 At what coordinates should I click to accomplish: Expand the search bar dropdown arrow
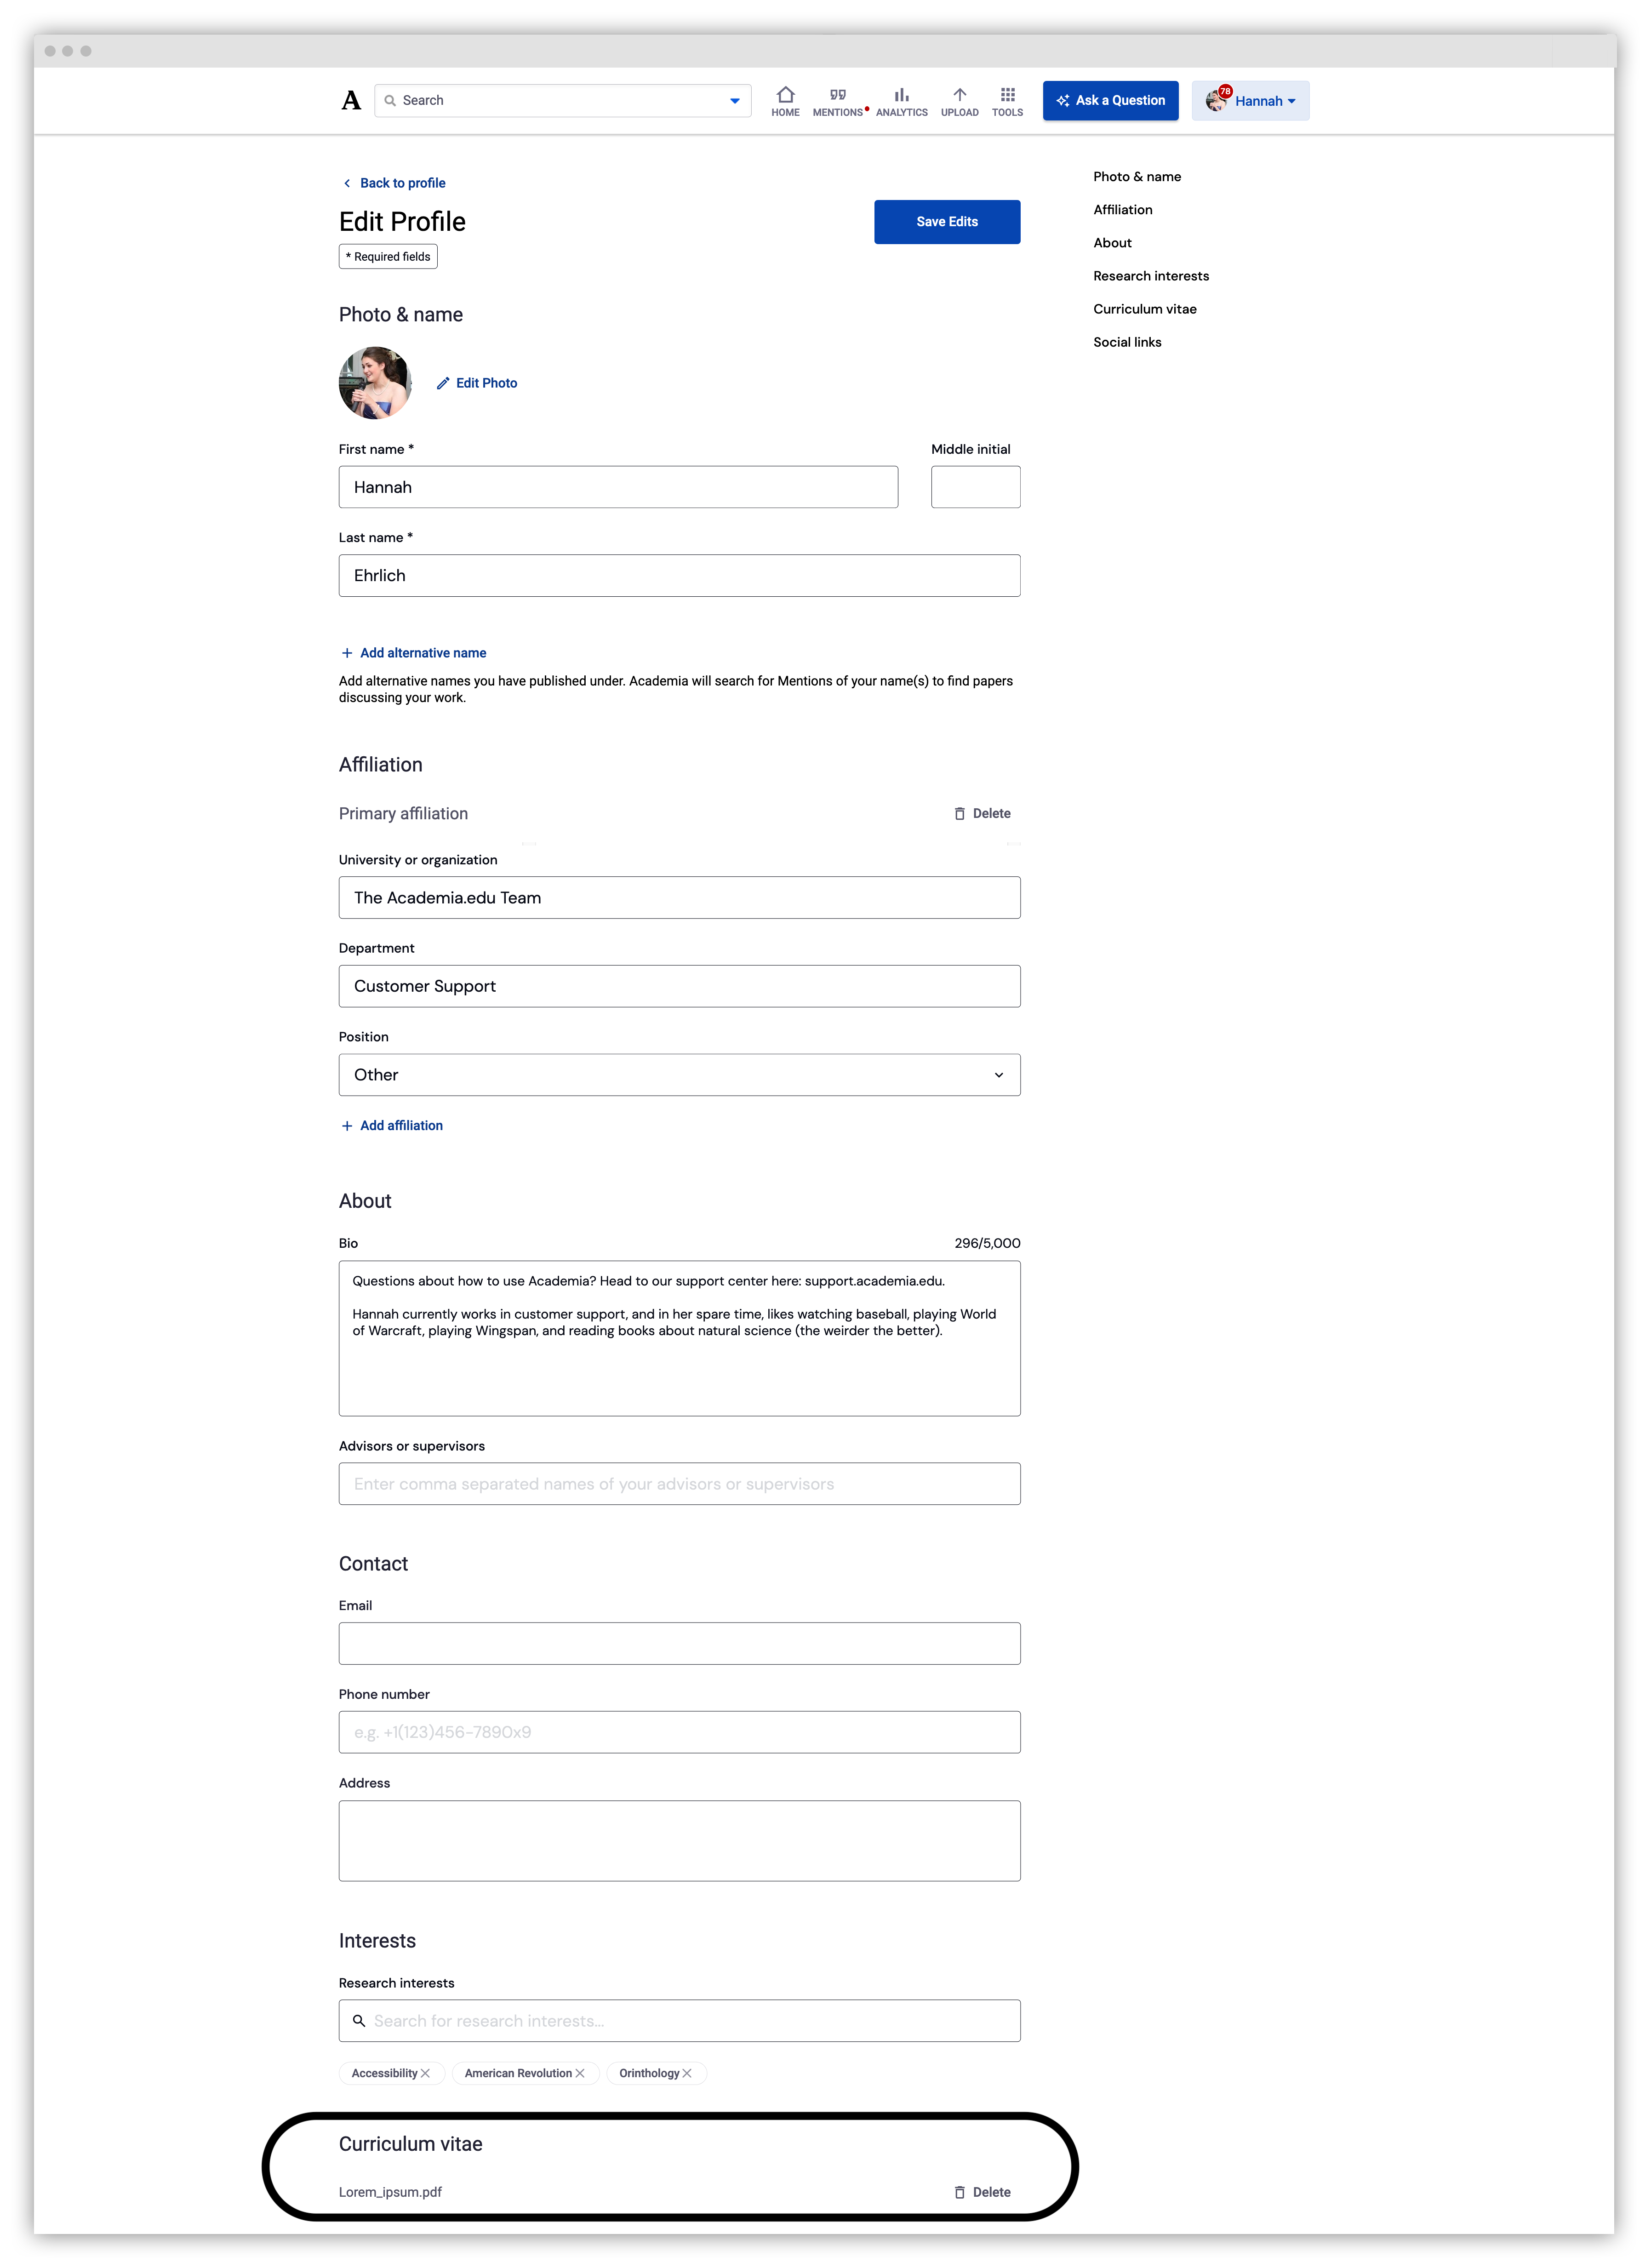[733, 100]
